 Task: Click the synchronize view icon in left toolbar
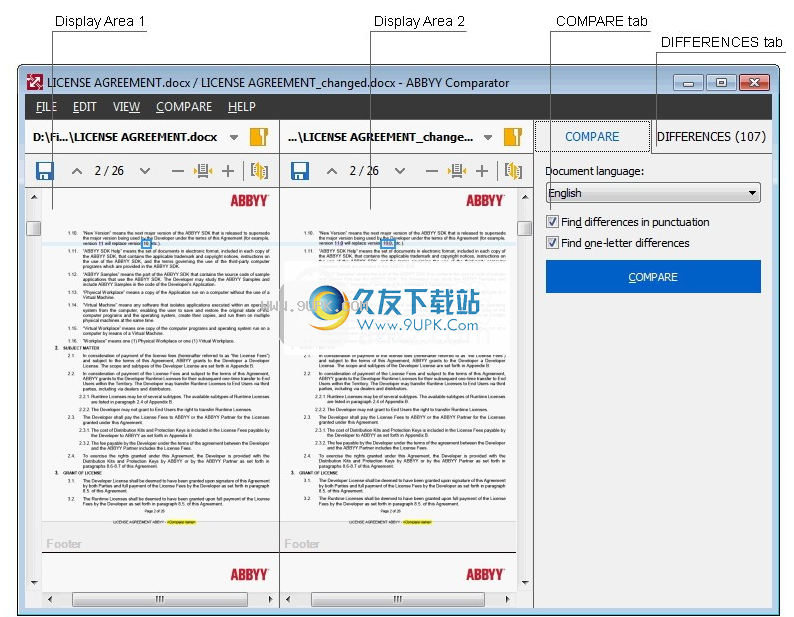click(259, 171)
